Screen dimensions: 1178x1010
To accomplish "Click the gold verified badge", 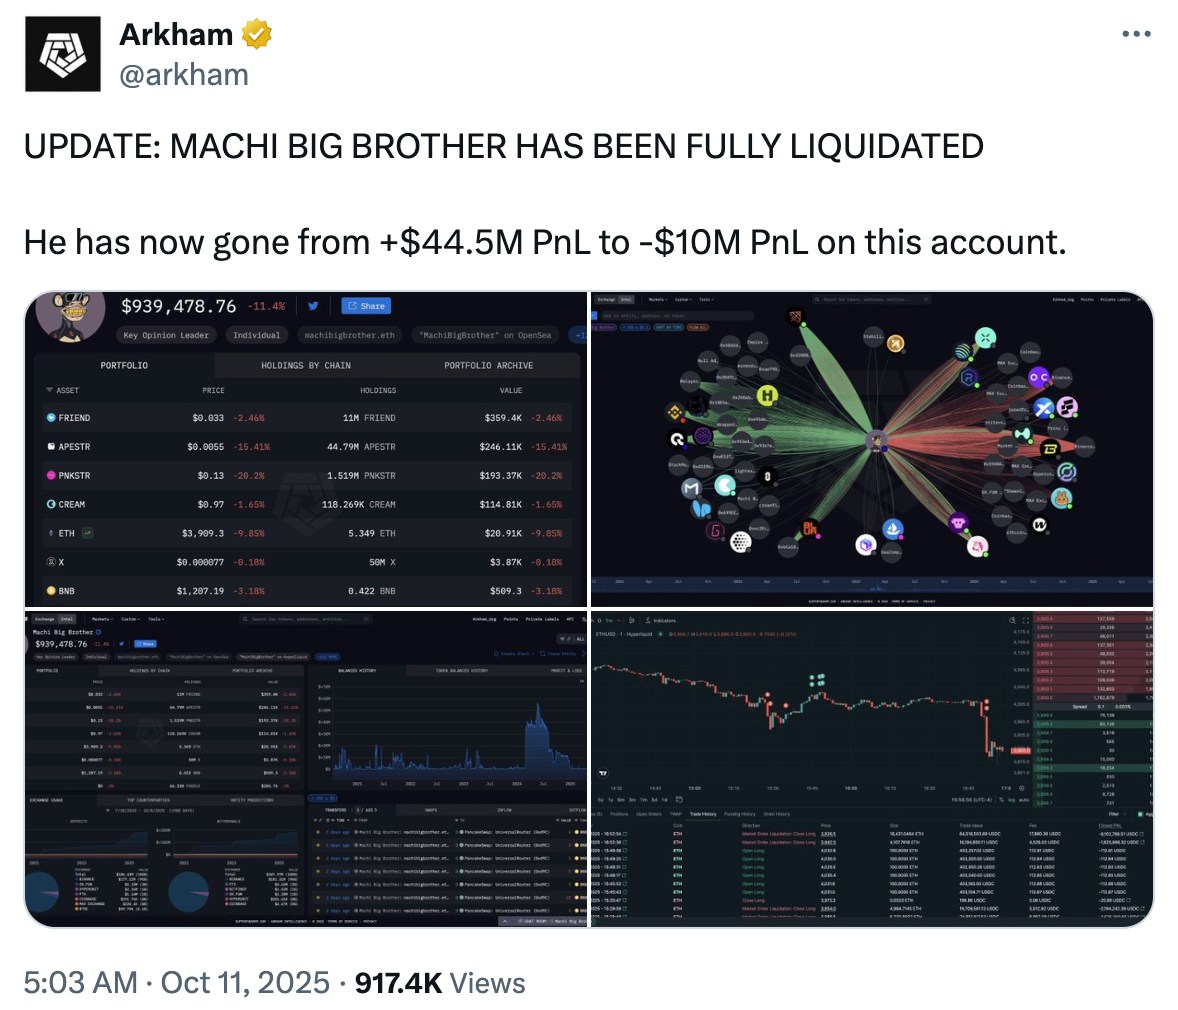I will coord(257,35).
